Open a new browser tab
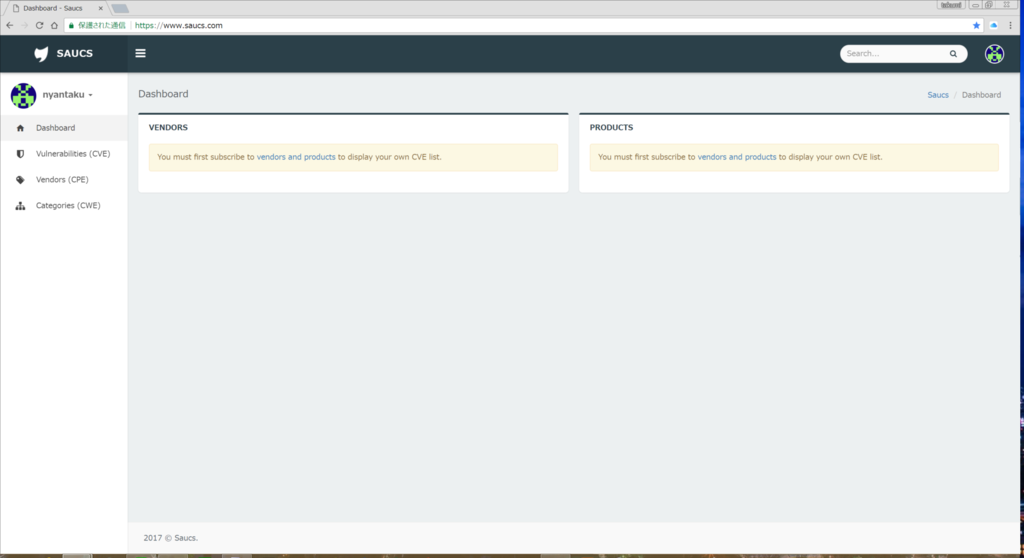Viewport: 1024px width, 558px height. click(120, 8)
